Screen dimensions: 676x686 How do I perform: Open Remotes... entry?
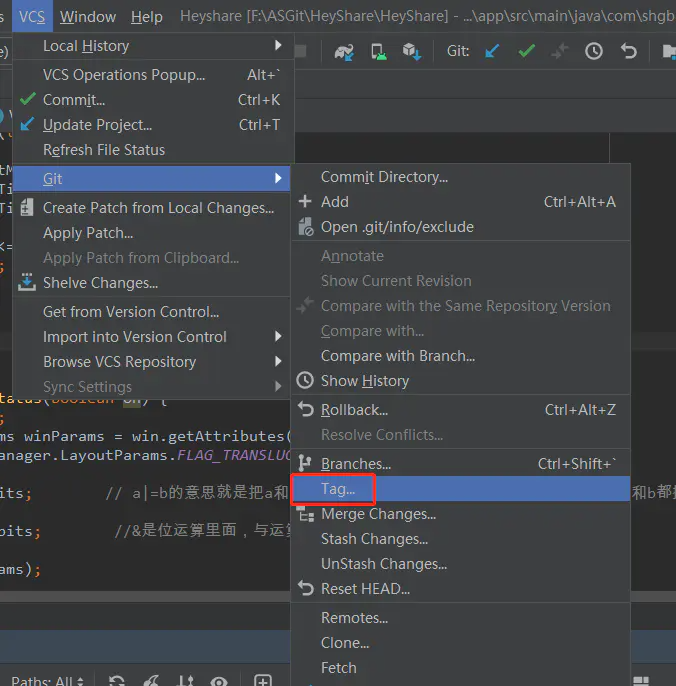pos(461,618)
